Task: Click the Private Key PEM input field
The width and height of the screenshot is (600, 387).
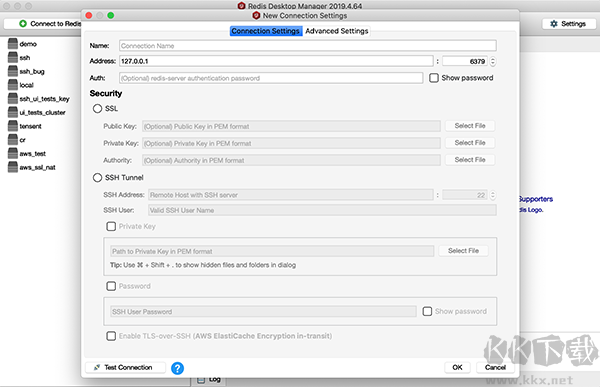Action: [291, 143]
